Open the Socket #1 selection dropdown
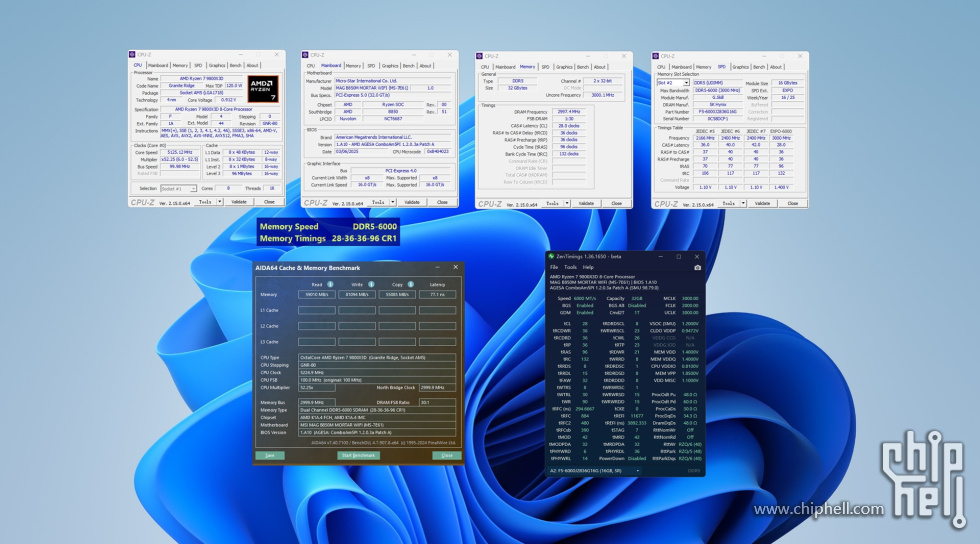 tap(179, 188)
